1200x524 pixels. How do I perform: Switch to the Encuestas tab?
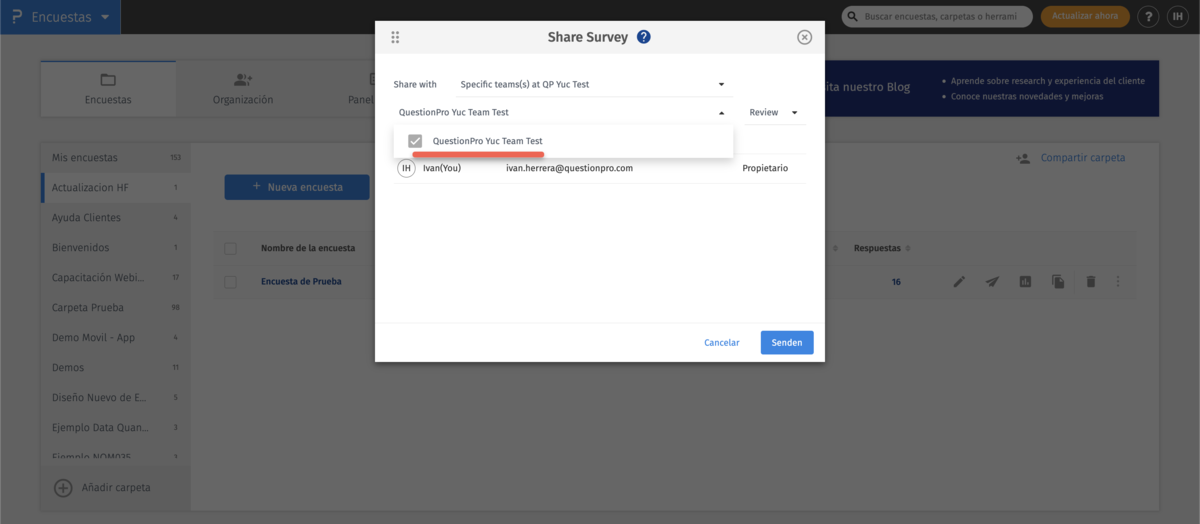coord(108,88)
